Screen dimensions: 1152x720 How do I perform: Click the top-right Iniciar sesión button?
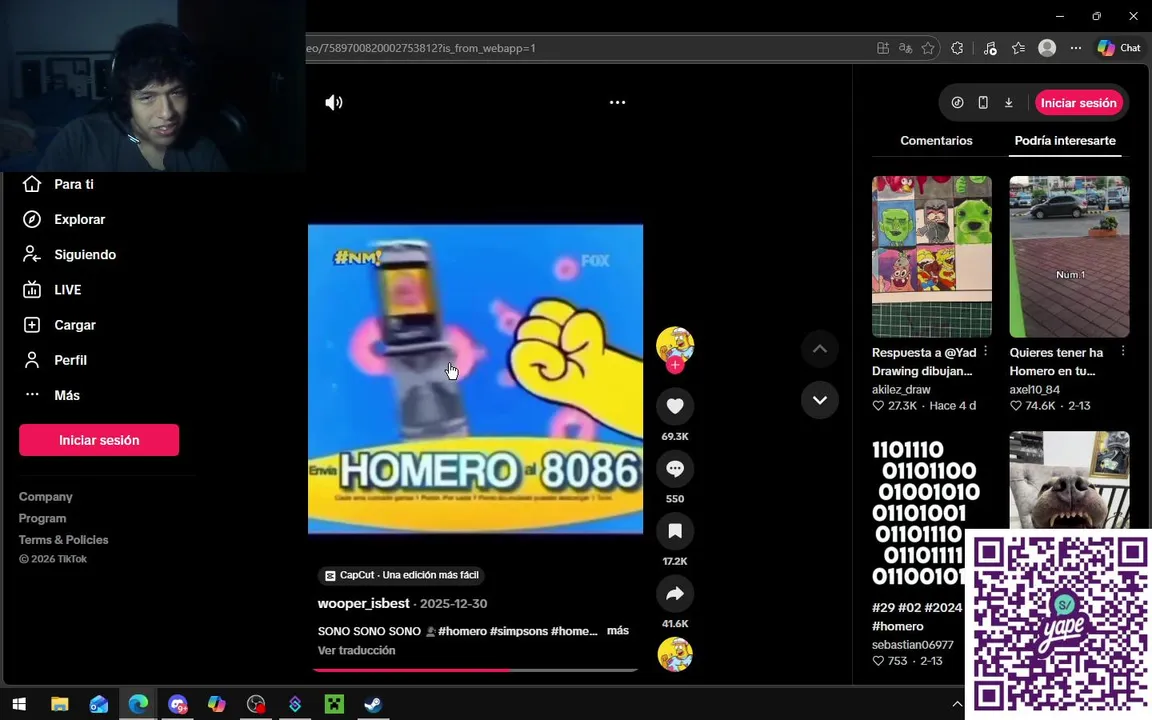pyautogui.click(x=1079, y=103)
